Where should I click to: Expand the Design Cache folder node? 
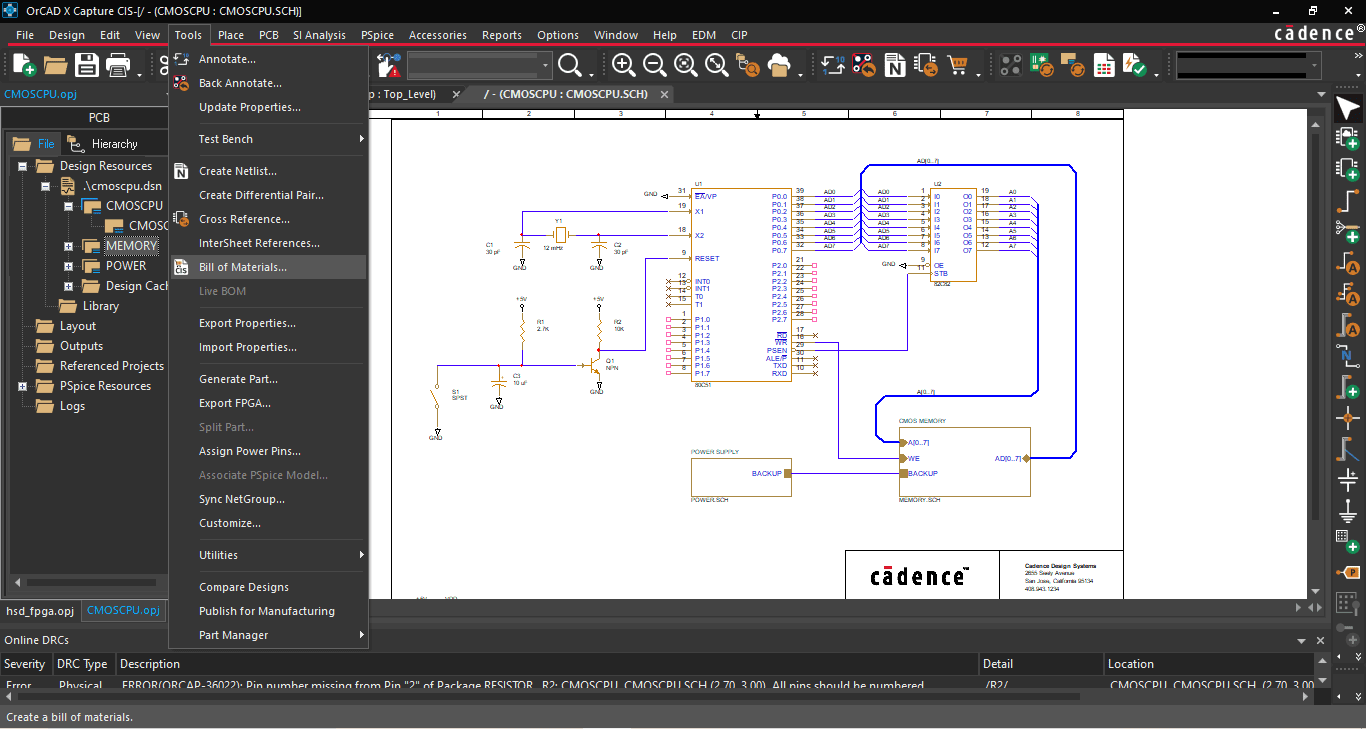(x=68, y=286)
